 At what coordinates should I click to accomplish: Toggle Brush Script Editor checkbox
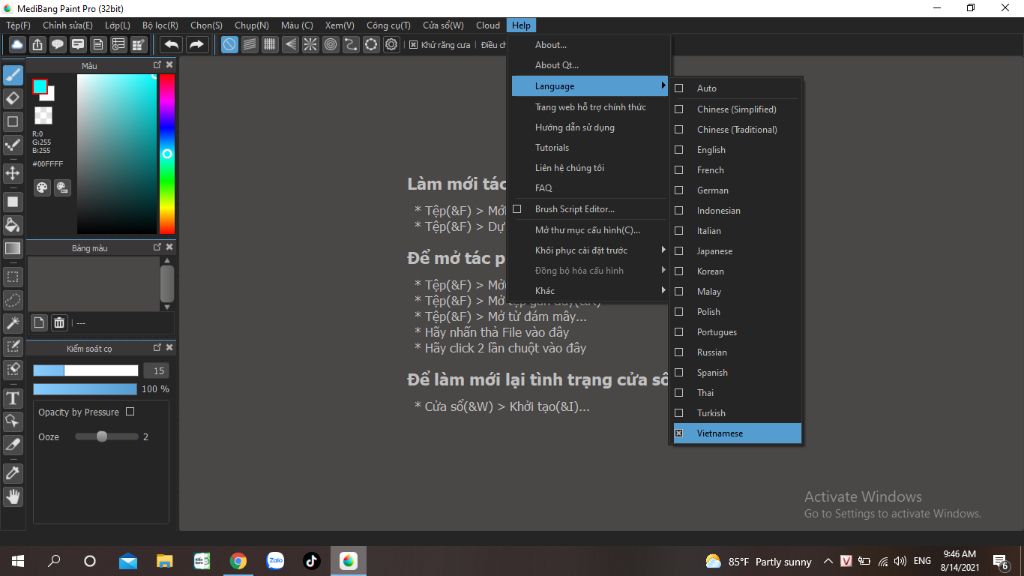(x=517, y=209)
